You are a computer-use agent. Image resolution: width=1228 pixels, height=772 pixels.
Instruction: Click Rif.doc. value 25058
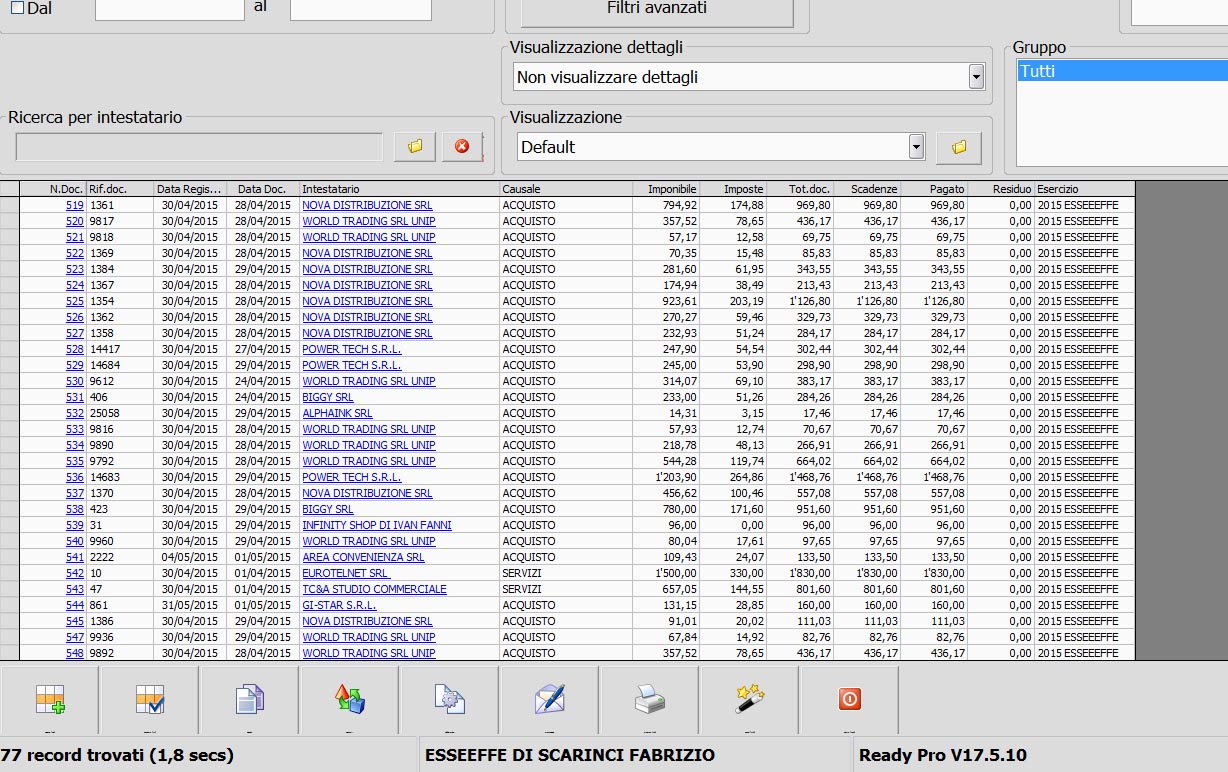[x=105, y=413]
